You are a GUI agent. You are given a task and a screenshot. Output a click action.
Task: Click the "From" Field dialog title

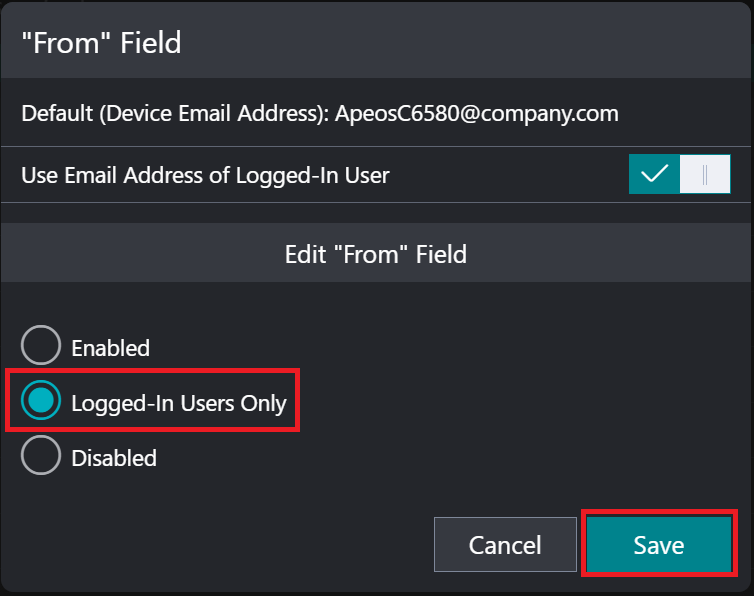(x=101, y=42)
